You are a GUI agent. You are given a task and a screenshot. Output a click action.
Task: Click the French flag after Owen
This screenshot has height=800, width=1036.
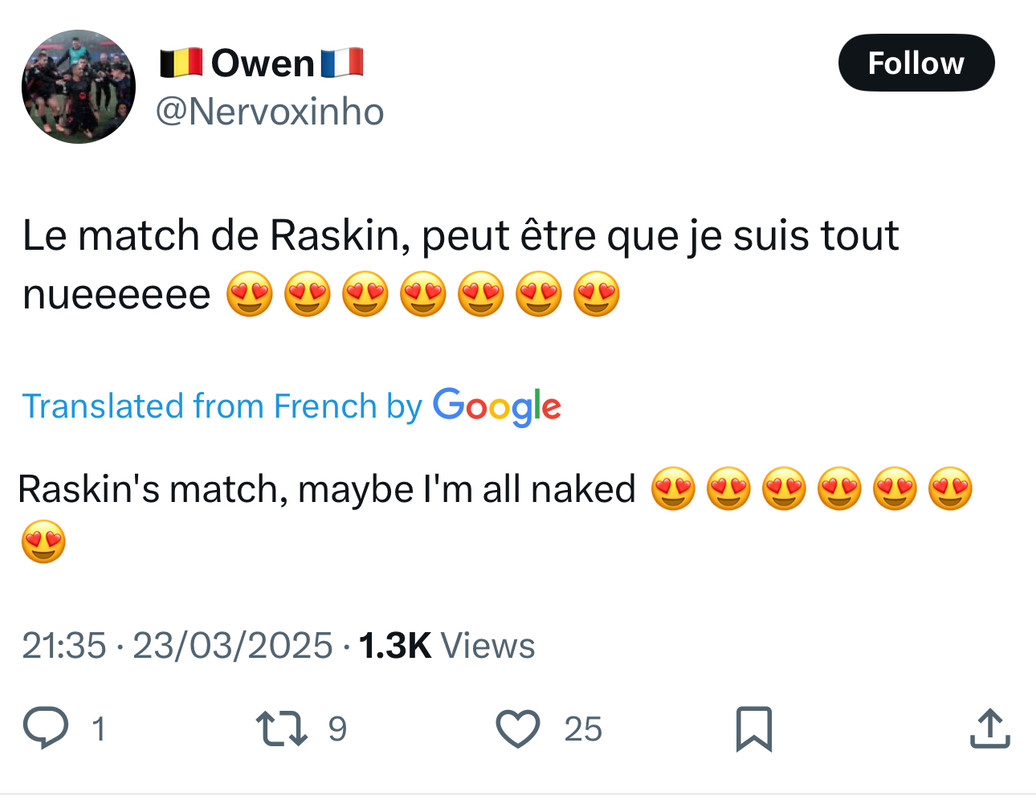(x=342, y=63)
